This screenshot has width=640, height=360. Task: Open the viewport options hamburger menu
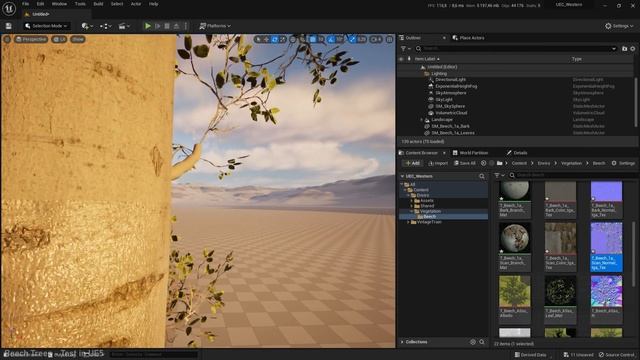(x=7, y=39)
